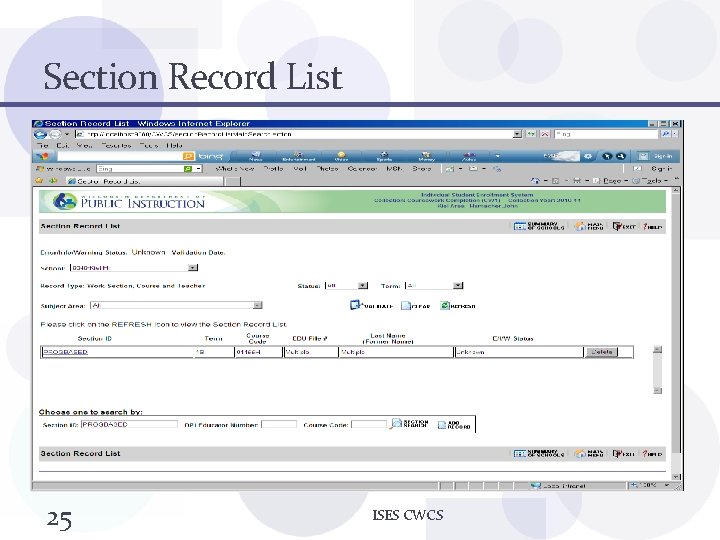Delete the PROGBASED record
The width and height of the screenshot is (720, 540).
coord(601,352)
